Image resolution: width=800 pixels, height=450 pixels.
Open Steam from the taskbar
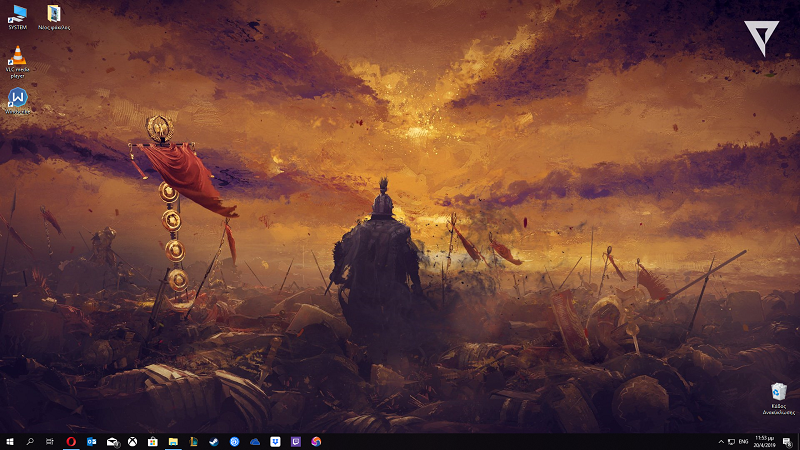(x=214, y=442)
